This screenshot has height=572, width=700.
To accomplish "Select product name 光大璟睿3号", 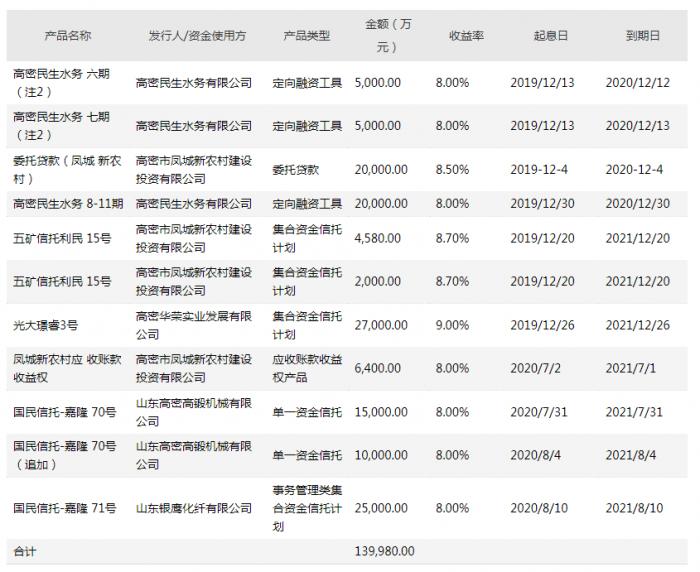I will pos(46,325).
